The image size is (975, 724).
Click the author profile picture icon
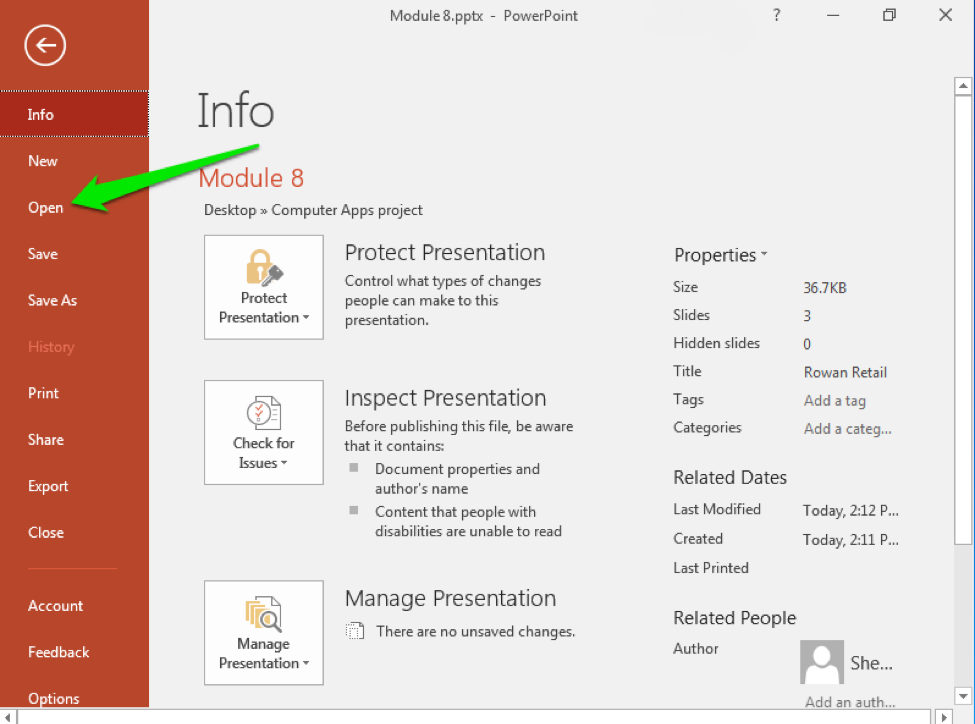pos(821,663)
